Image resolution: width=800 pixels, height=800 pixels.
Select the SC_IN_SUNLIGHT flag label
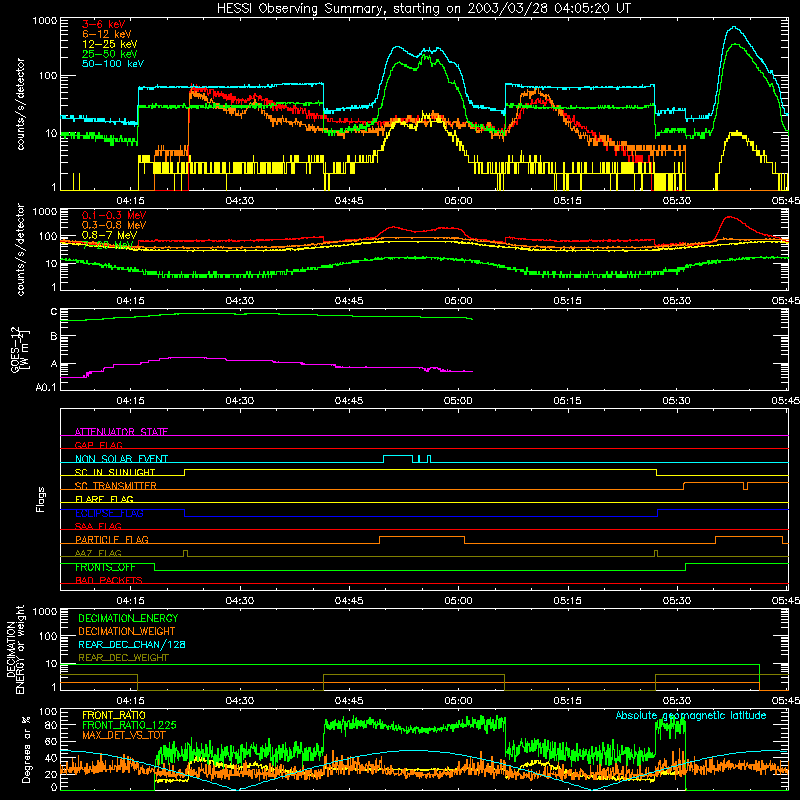coord(115,472)
